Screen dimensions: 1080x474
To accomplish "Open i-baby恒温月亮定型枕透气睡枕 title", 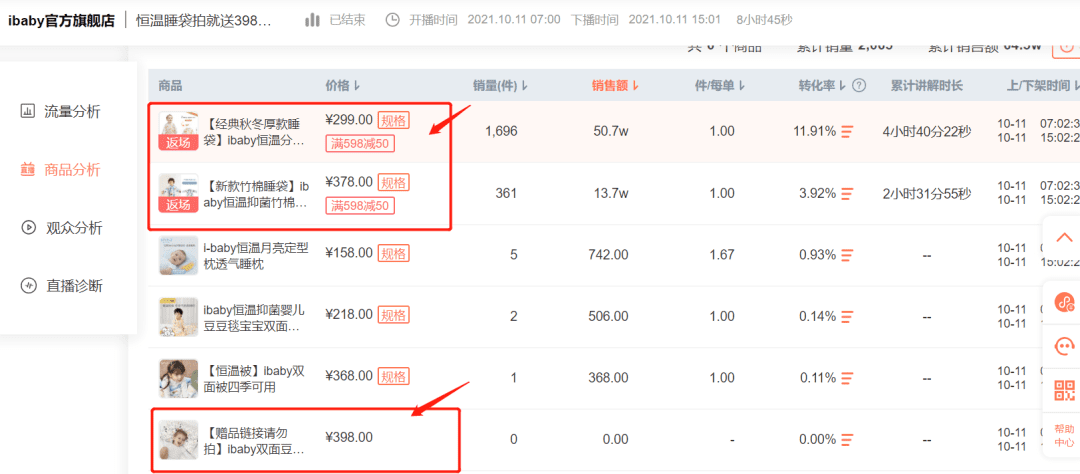I will [x=256, y=256].
